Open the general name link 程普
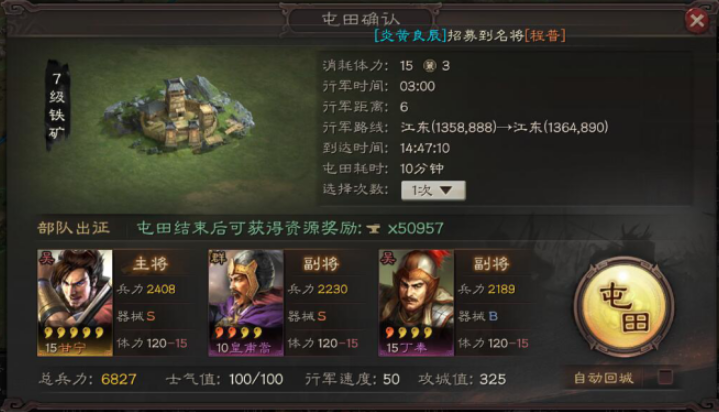719x412 pixels. pyautogui.click(x=545, y=35)
